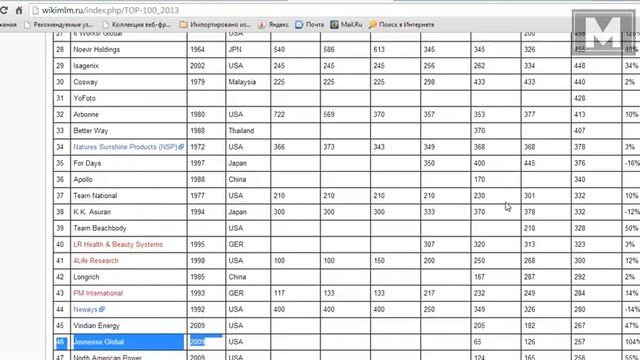Open Natures Sunshine Products (NSP) link
Image resolution: width=640 pixels, height=360 pixels.
[125, 147]
